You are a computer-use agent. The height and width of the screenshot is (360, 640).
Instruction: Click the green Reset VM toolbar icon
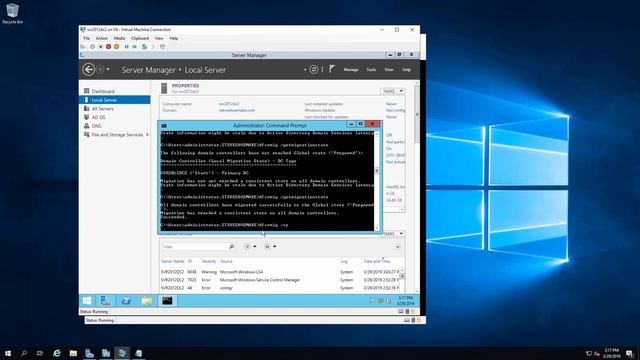click(x=134, y=47)
